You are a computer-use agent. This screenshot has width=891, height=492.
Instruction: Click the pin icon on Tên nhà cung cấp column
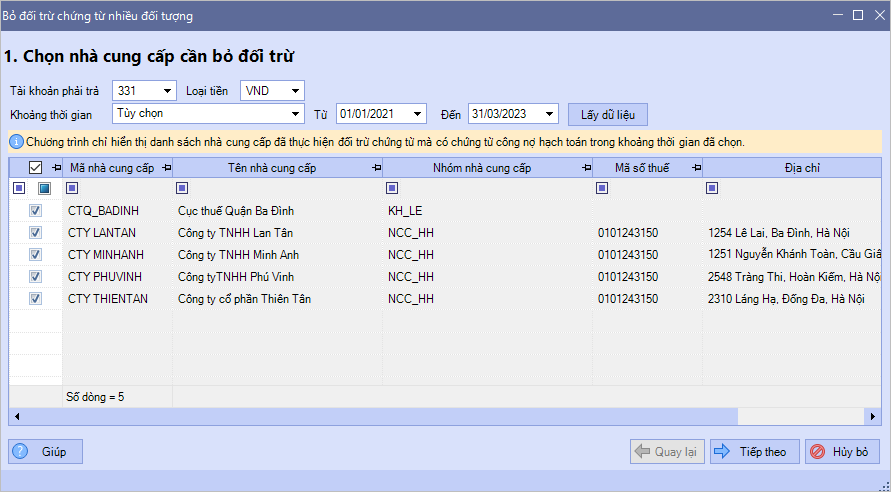(376, 168)
